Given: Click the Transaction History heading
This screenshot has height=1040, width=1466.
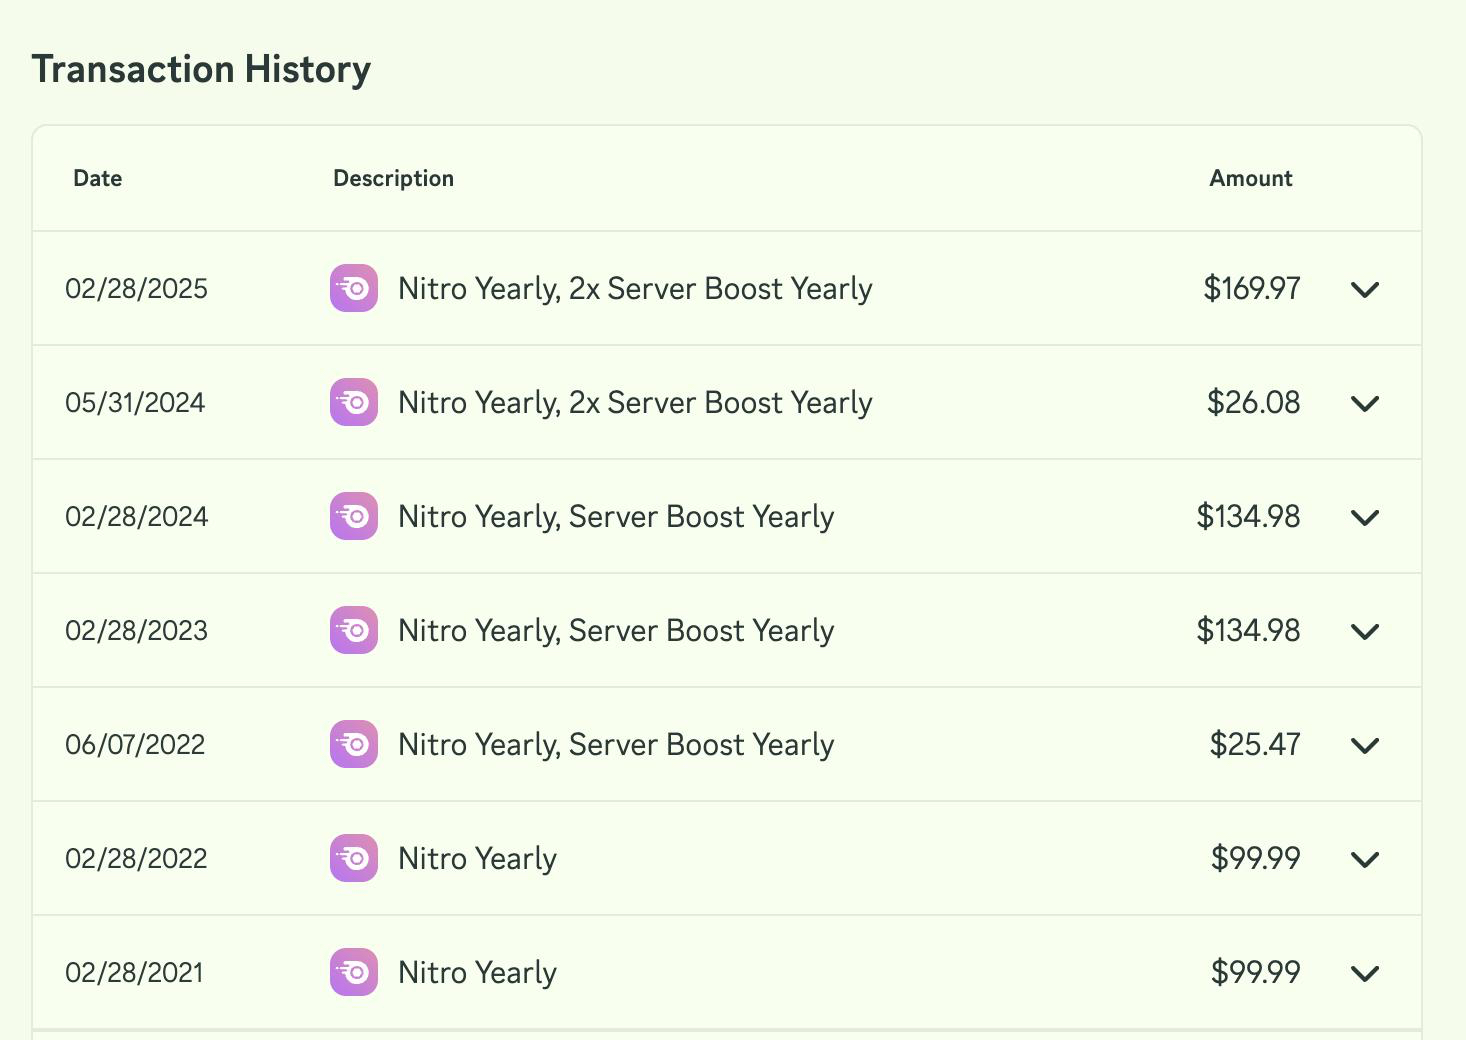Looking at the screenshot, I should pyautogui.click(x=201, y=69).
